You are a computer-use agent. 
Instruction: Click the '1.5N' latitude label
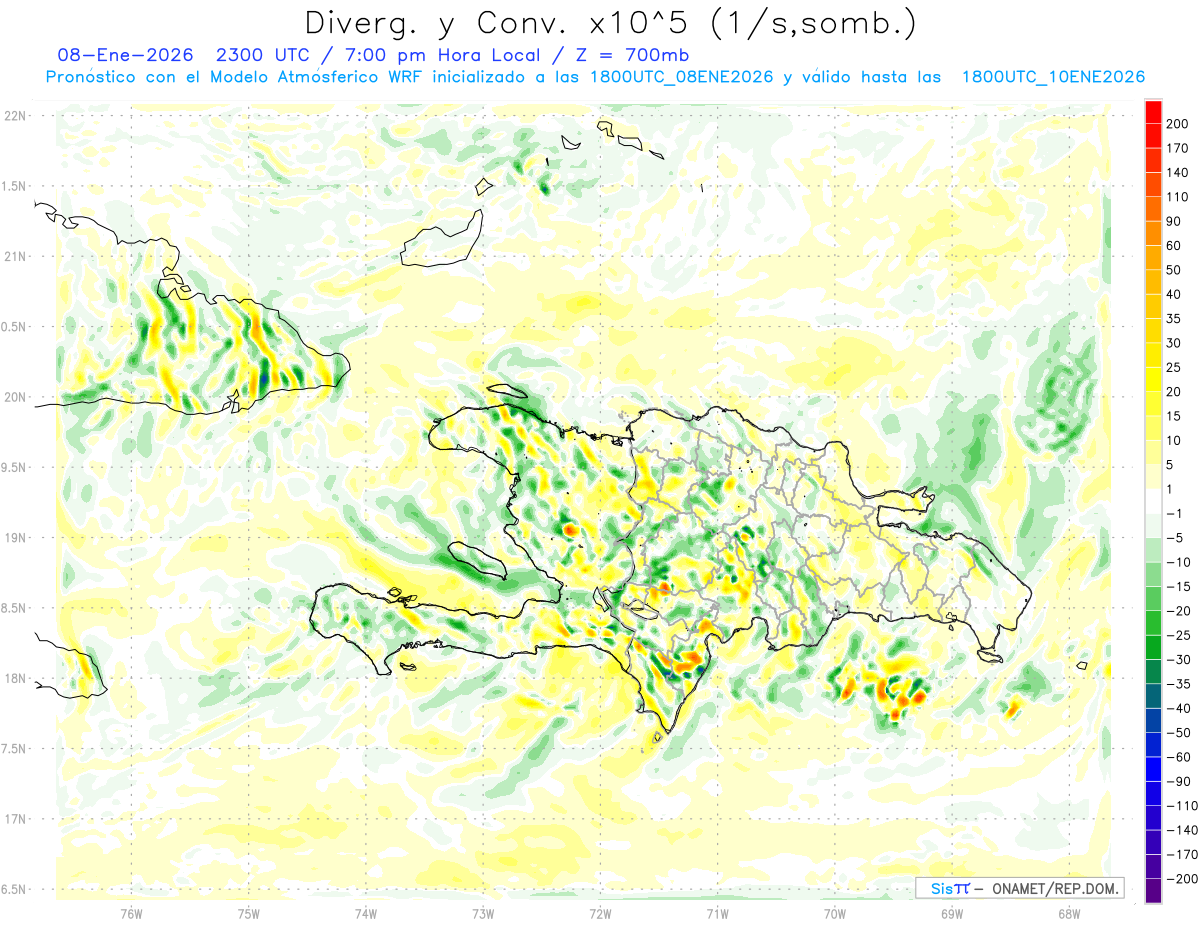tap(14, 186)
